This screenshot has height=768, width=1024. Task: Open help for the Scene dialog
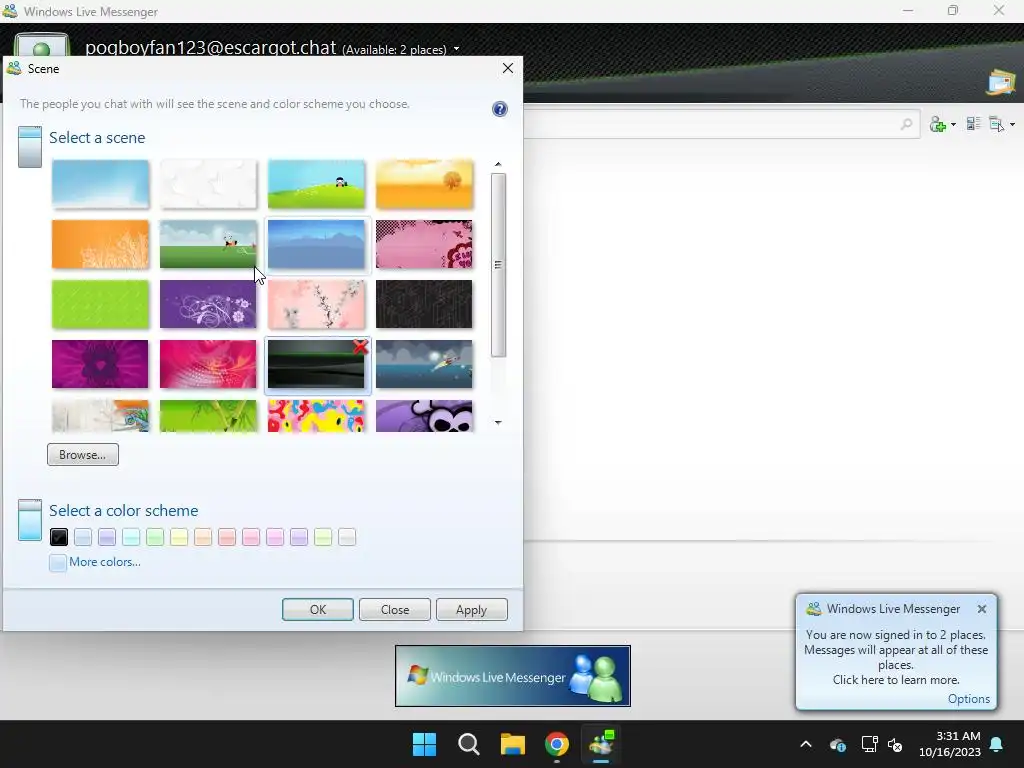500,109
